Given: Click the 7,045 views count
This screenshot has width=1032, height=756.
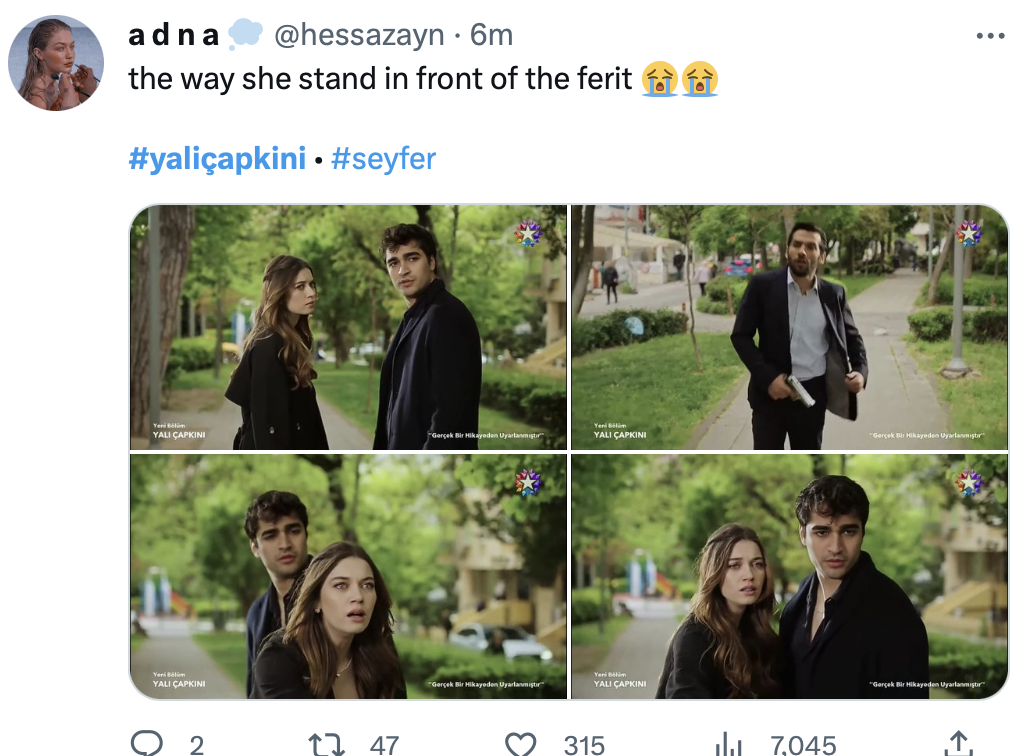Looking at the screenshot, I should click(x=803, y=744).
